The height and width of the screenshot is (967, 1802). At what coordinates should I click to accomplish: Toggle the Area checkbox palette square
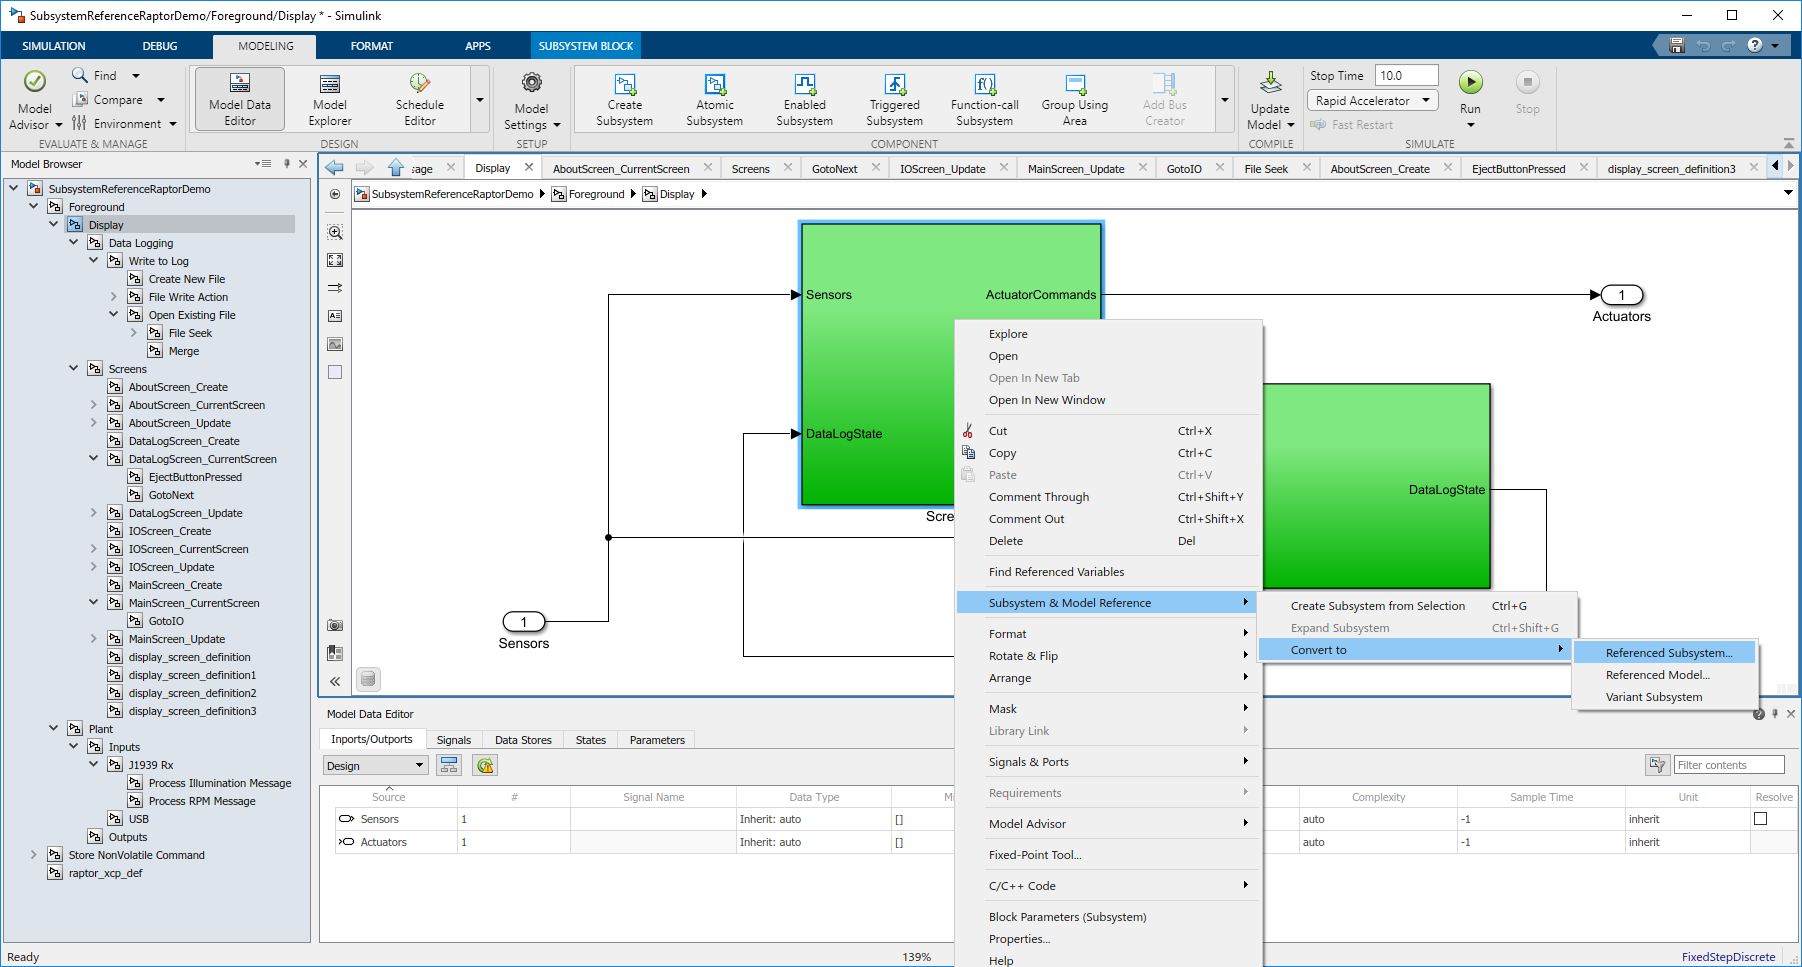(335, 372)
